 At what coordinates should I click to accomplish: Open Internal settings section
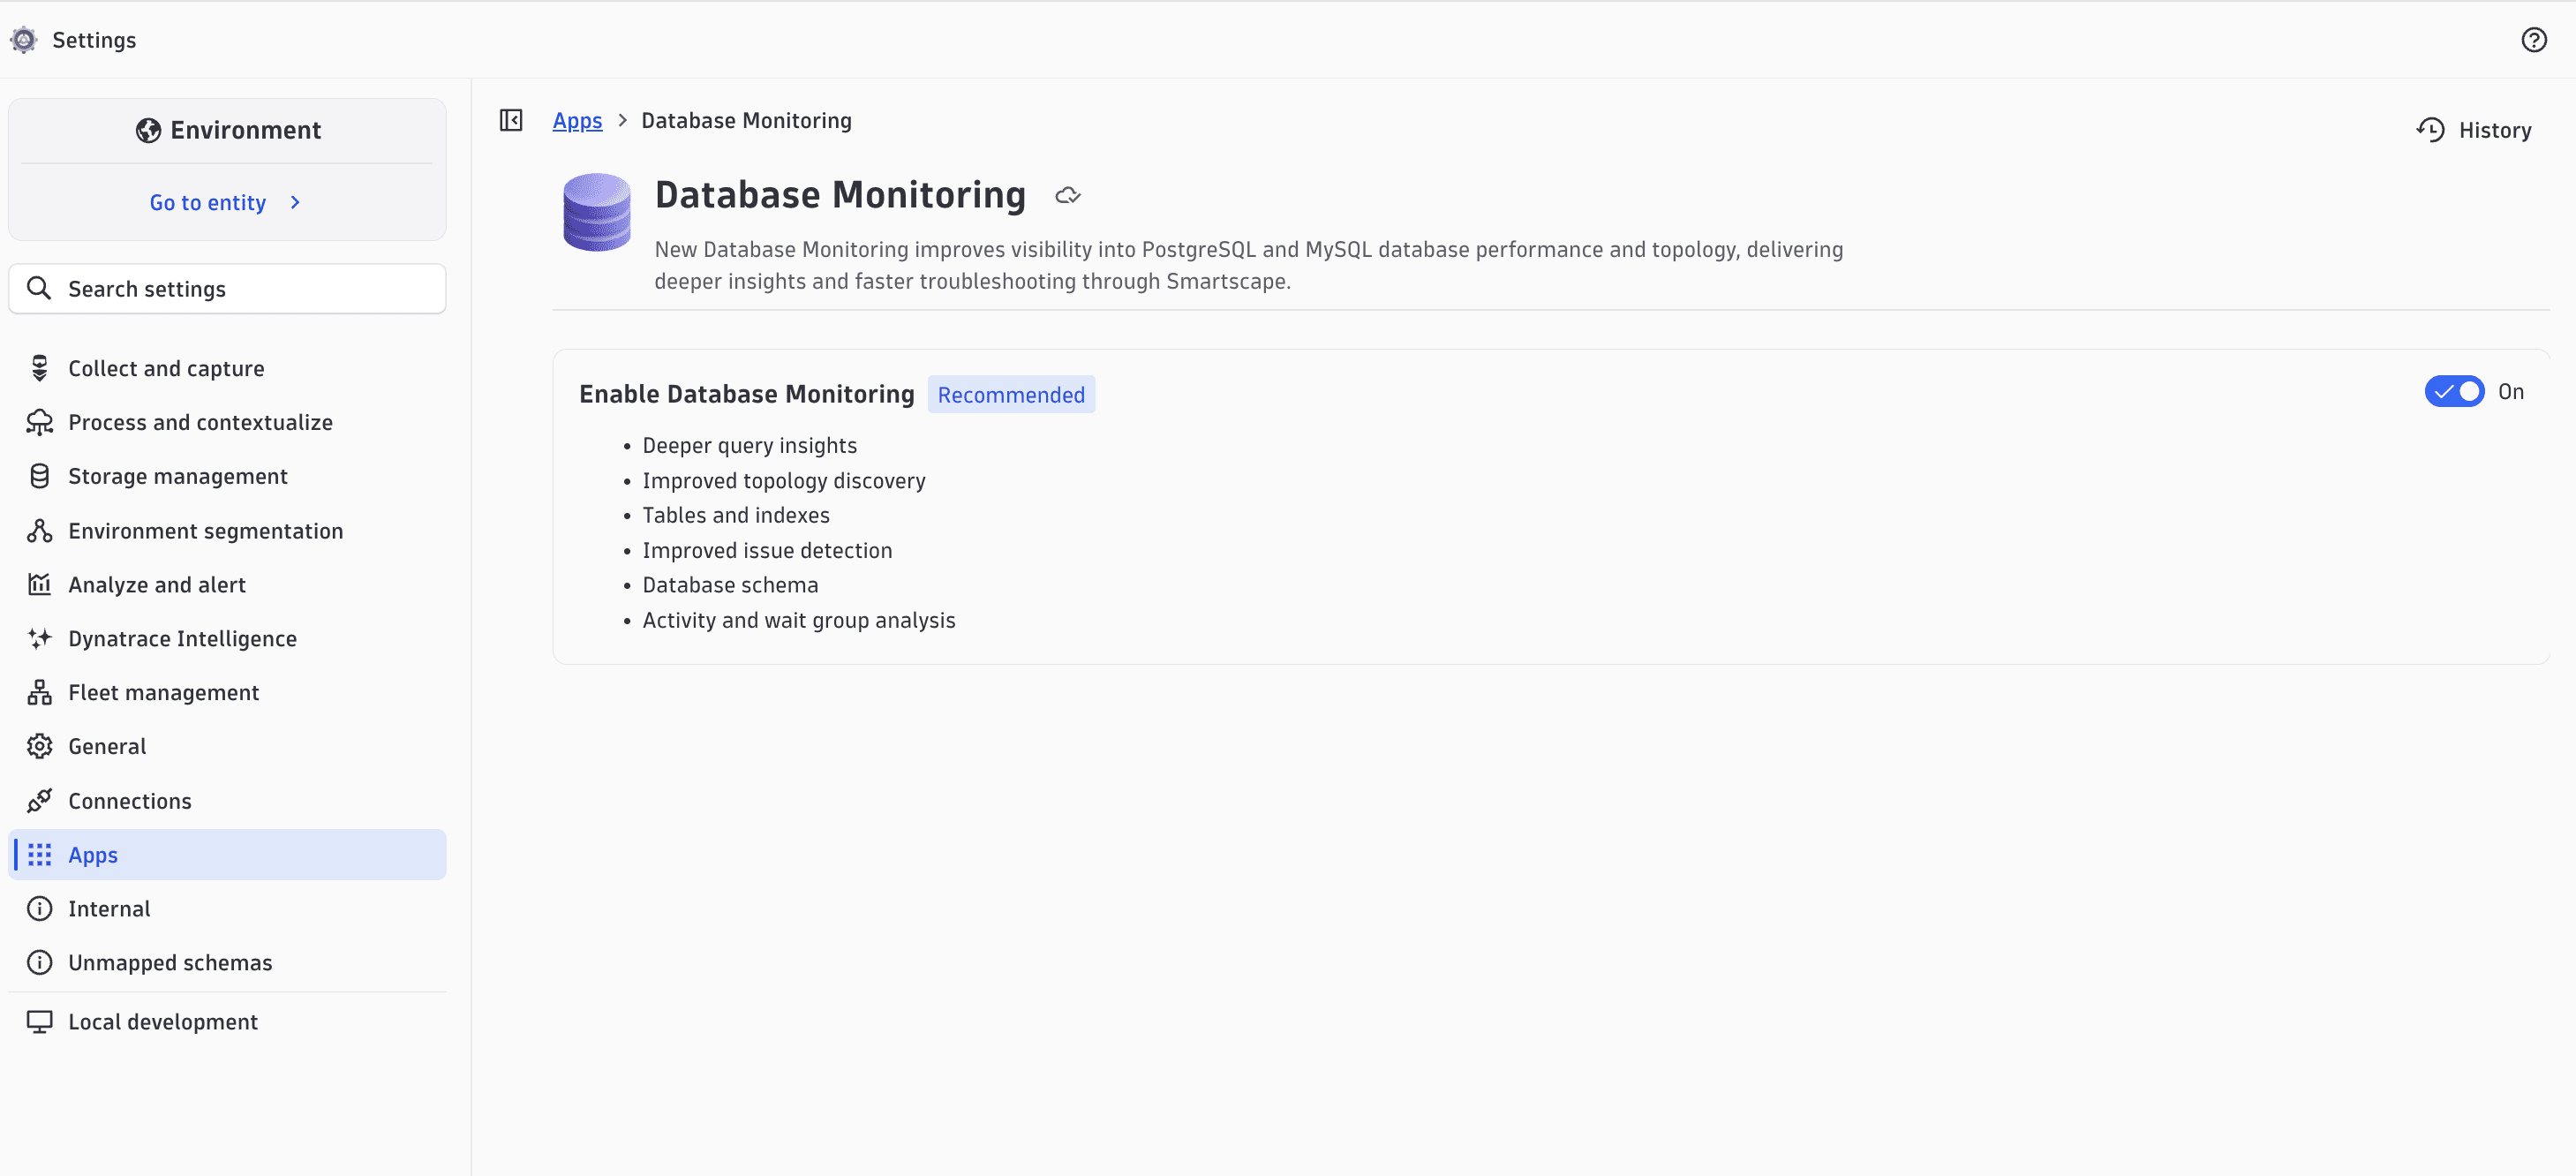[x=227, y=909]
